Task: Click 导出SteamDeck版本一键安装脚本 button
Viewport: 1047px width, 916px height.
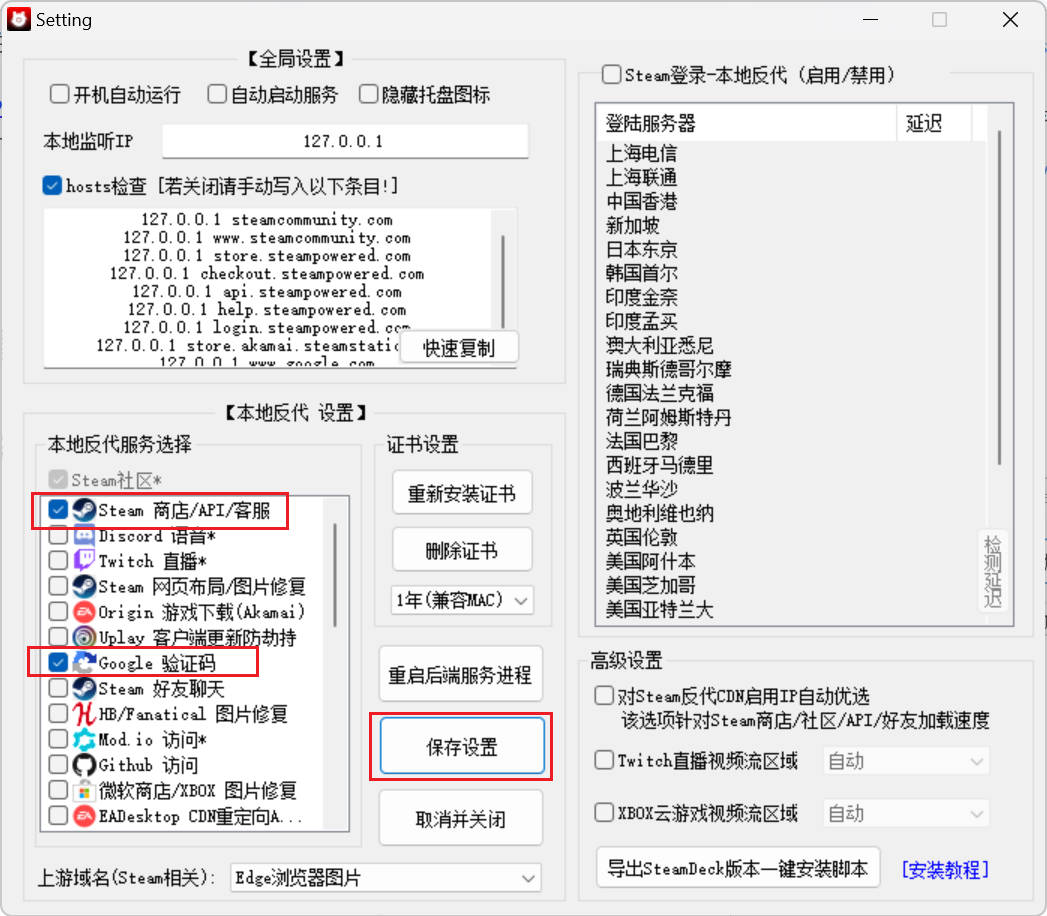Action: (x=738, y=868)
